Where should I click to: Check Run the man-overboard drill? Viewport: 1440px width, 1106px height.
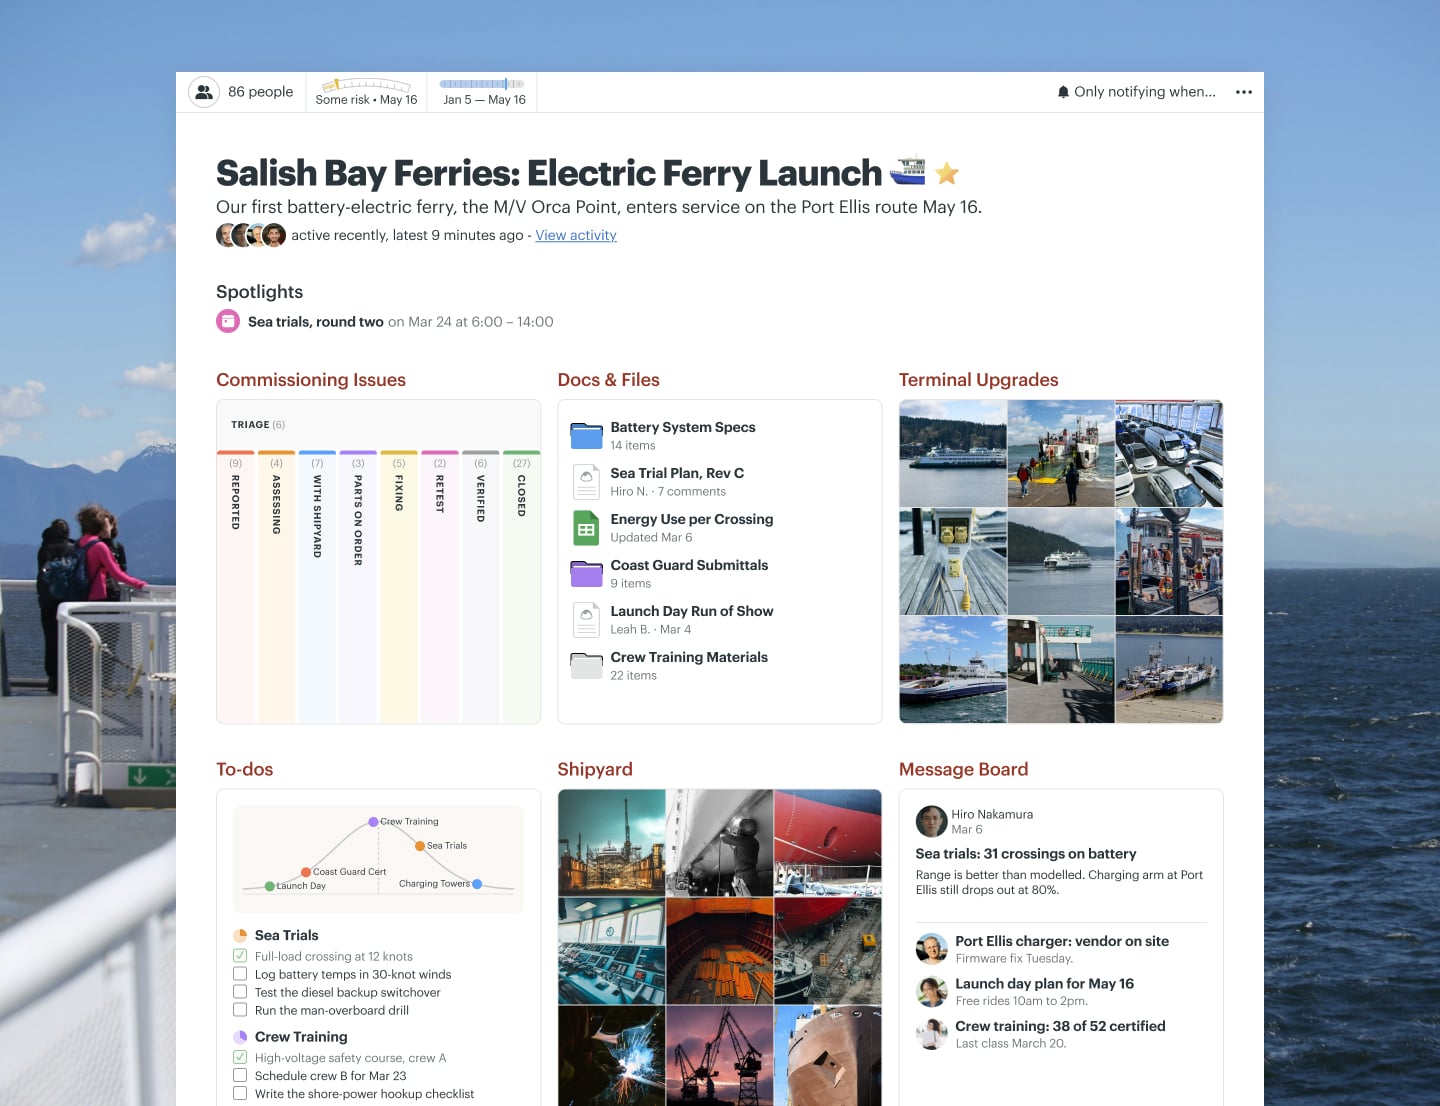coord(240,1010)
